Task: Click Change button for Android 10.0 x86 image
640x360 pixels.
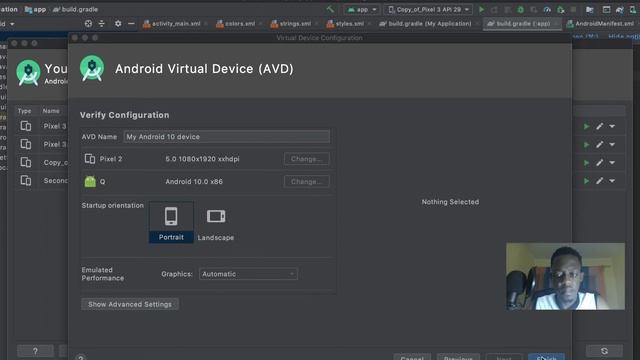Action: [307, 182]
